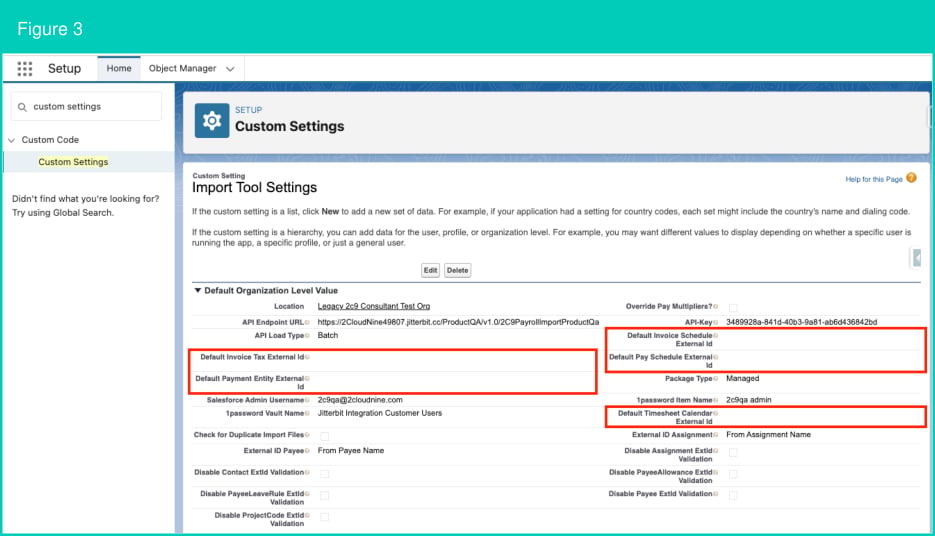Click the search magnifier in Quick Find
935x536 pixels.
point(22,107)
